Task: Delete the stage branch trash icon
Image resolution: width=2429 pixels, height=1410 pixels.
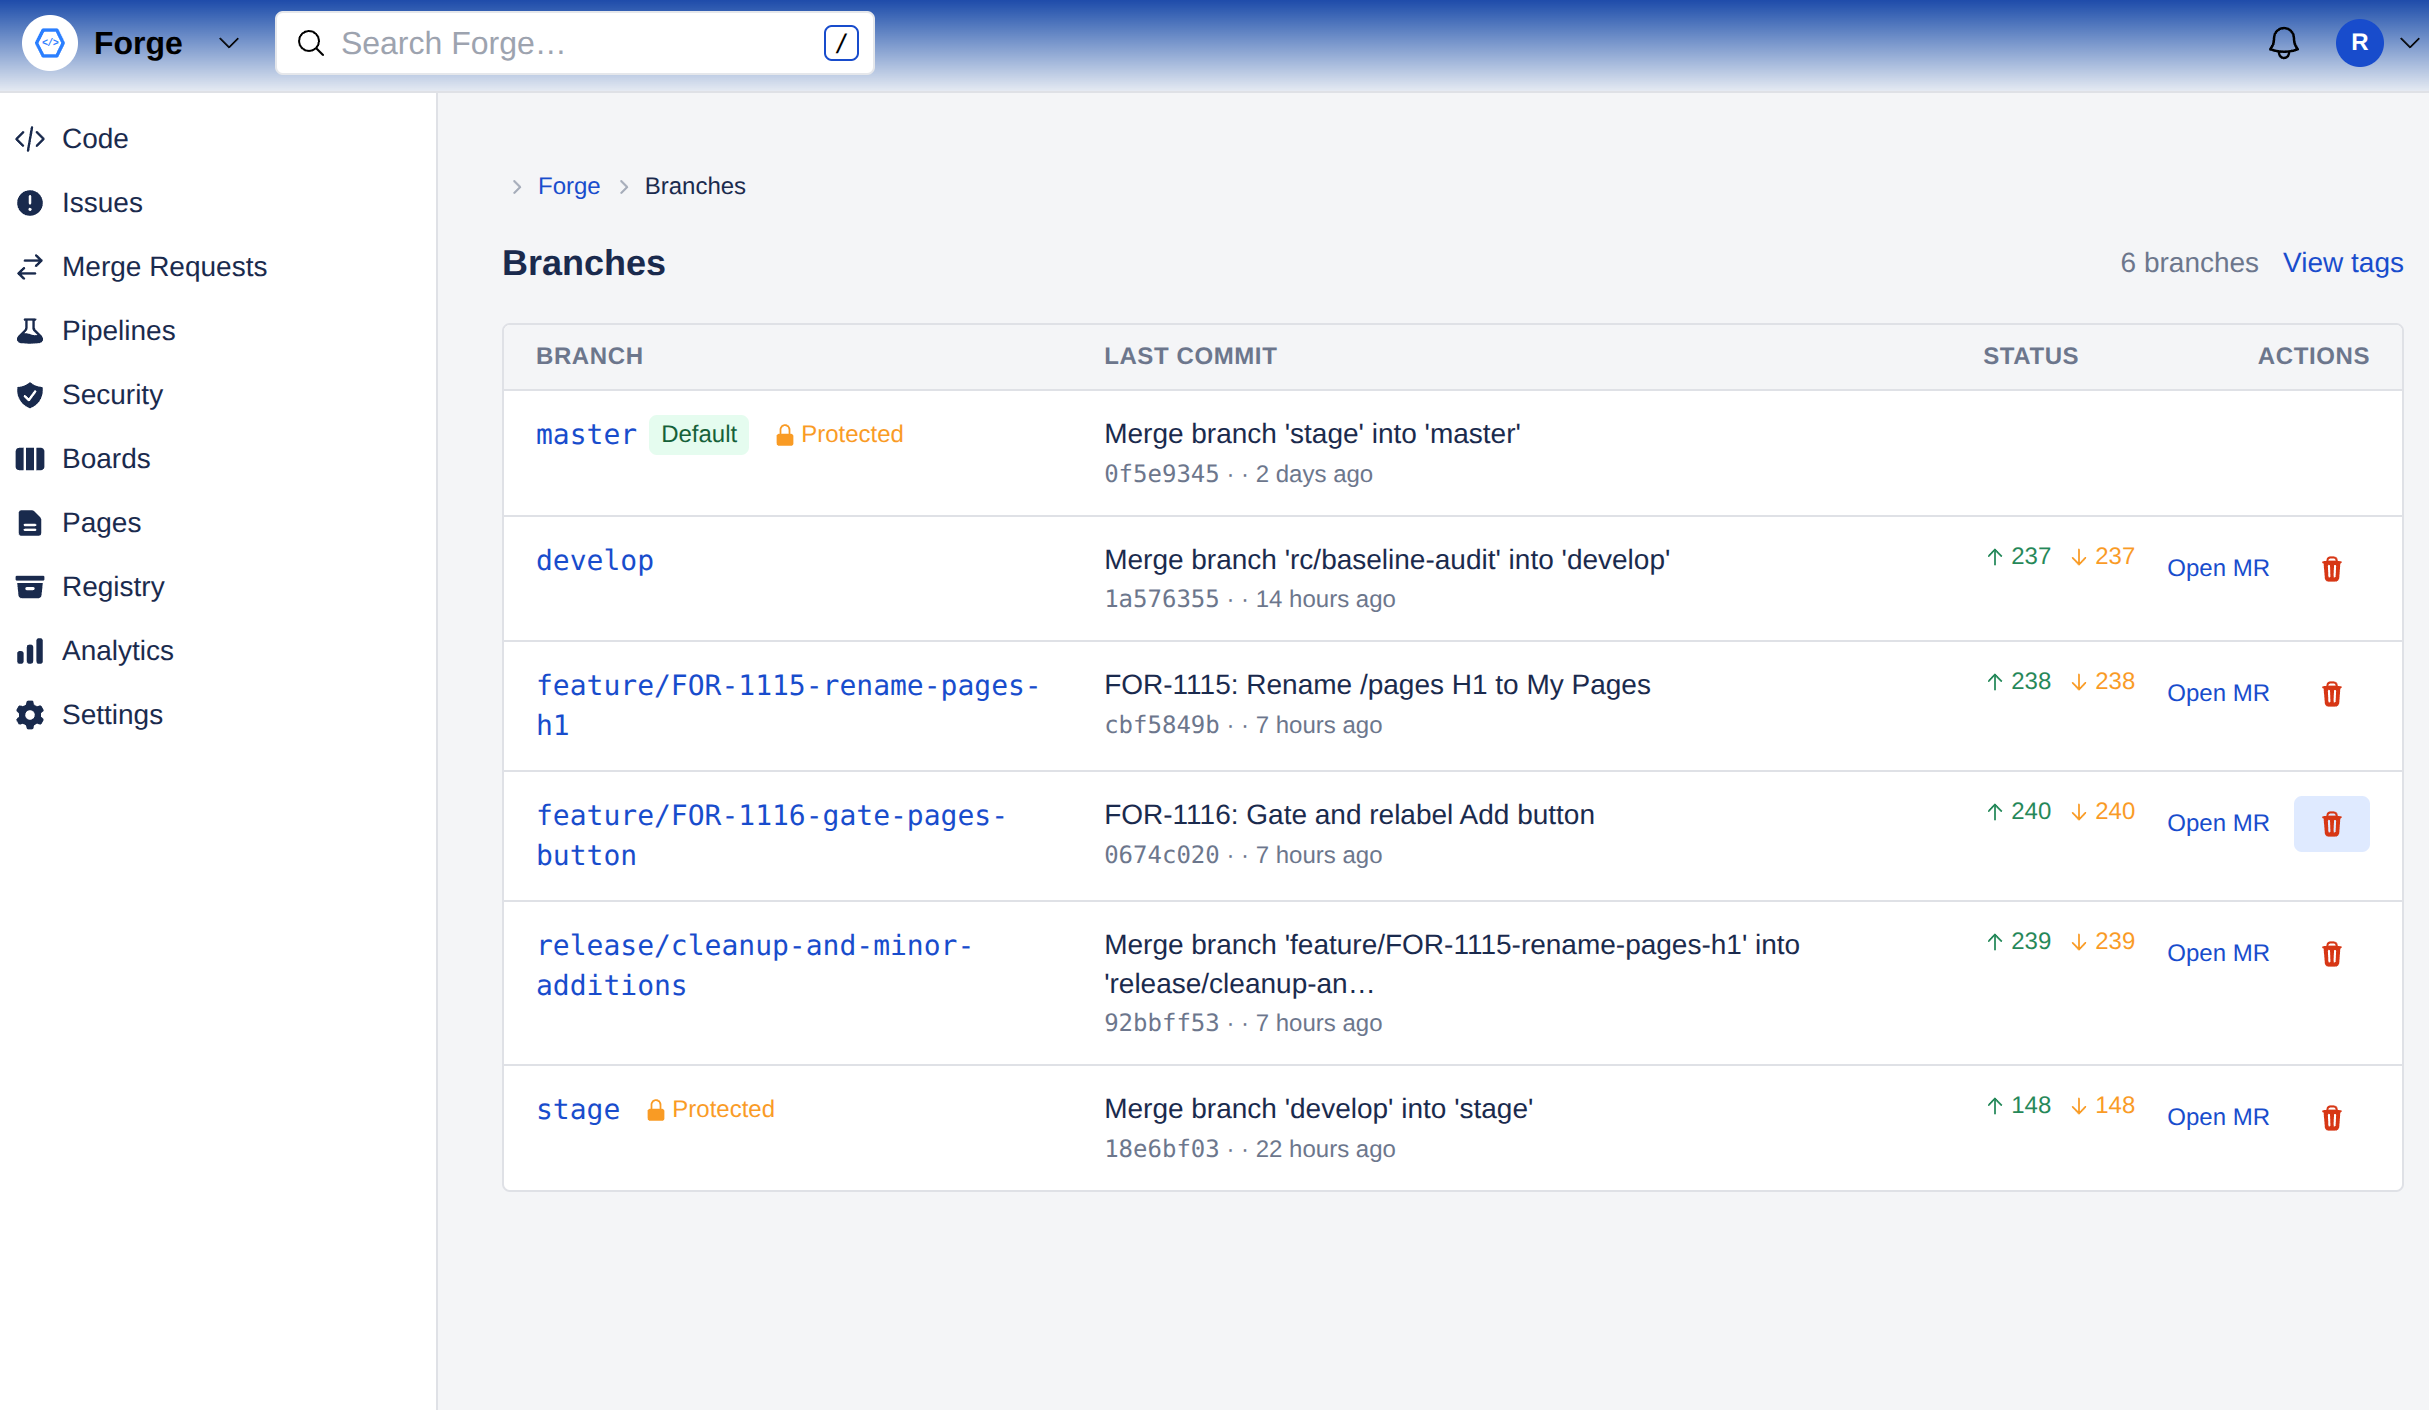Action: tap(2331, 1118)
